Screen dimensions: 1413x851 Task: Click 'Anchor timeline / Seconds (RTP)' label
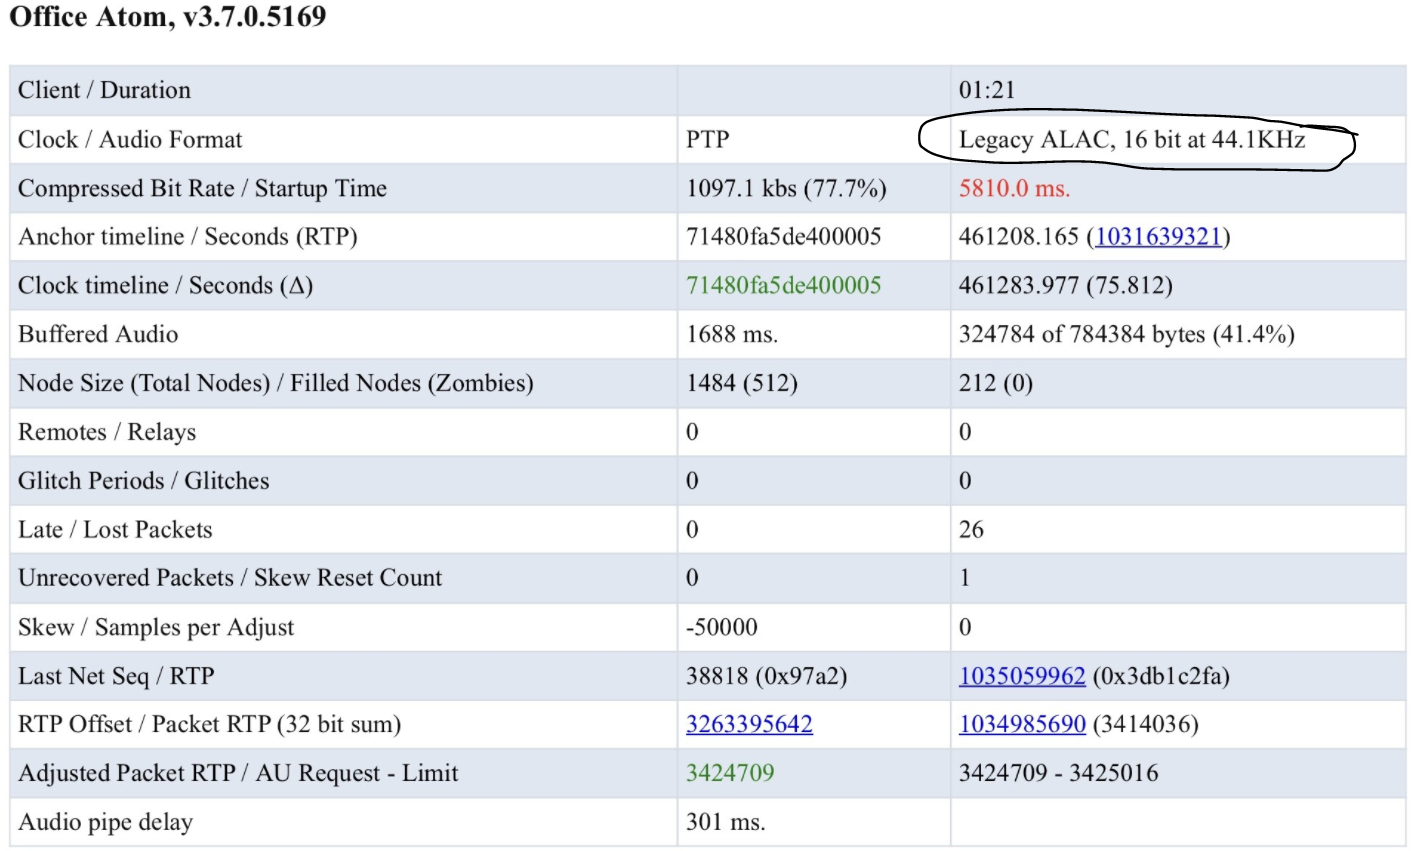188,237
